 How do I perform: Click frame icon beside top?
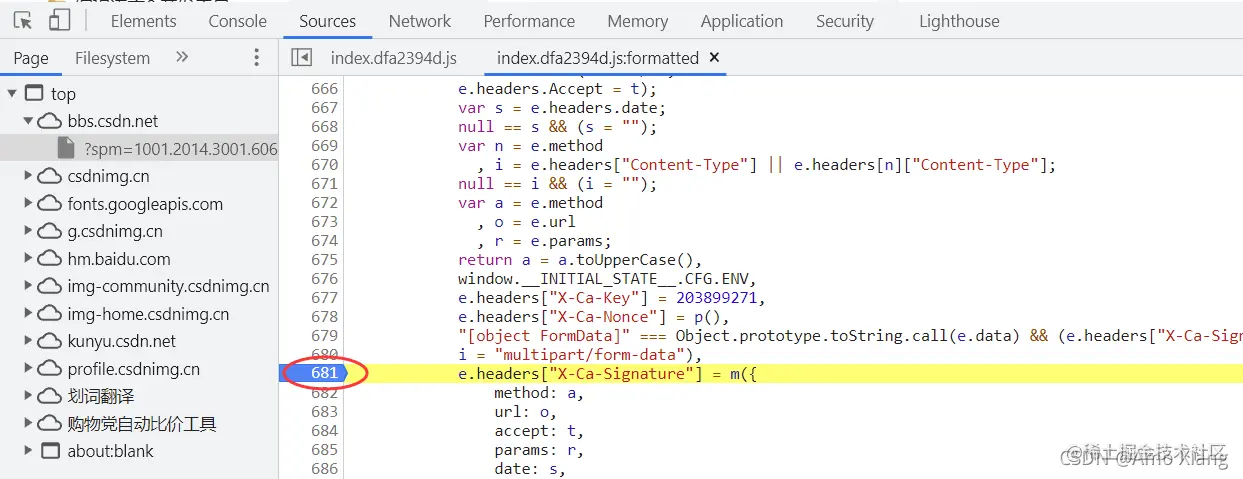point(33,94)
